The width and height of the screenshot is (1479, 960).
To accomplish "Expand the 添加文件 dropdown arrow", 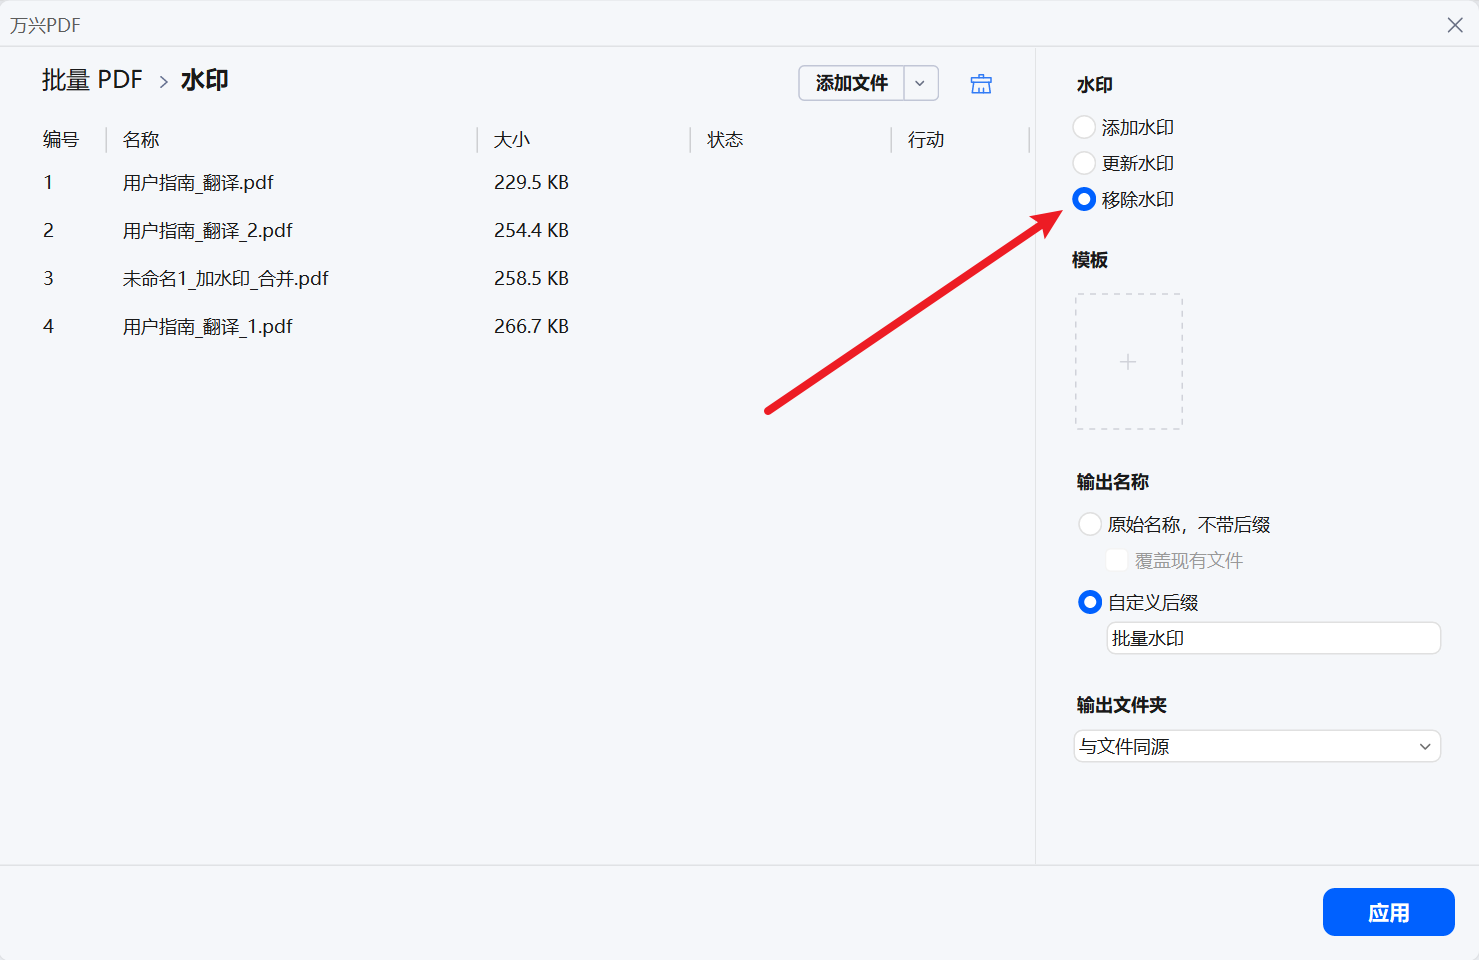I will [x=920, y=83].
